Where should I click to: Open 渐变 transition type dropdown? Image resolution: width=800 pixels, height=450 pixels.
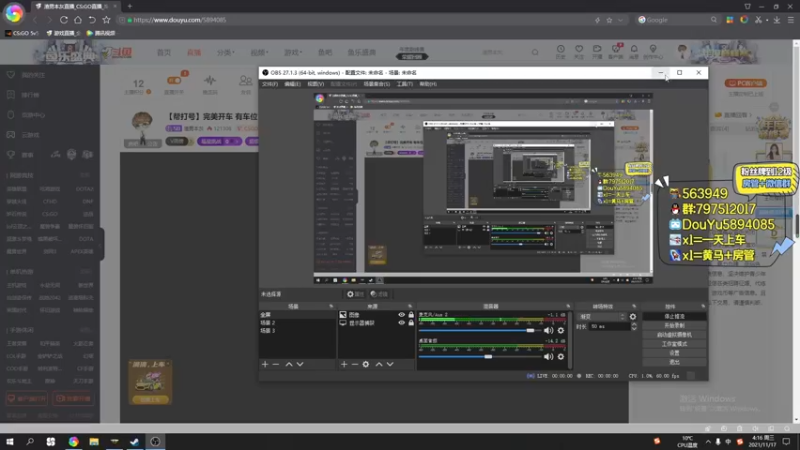pyautogui.click(x=602, y=317)
